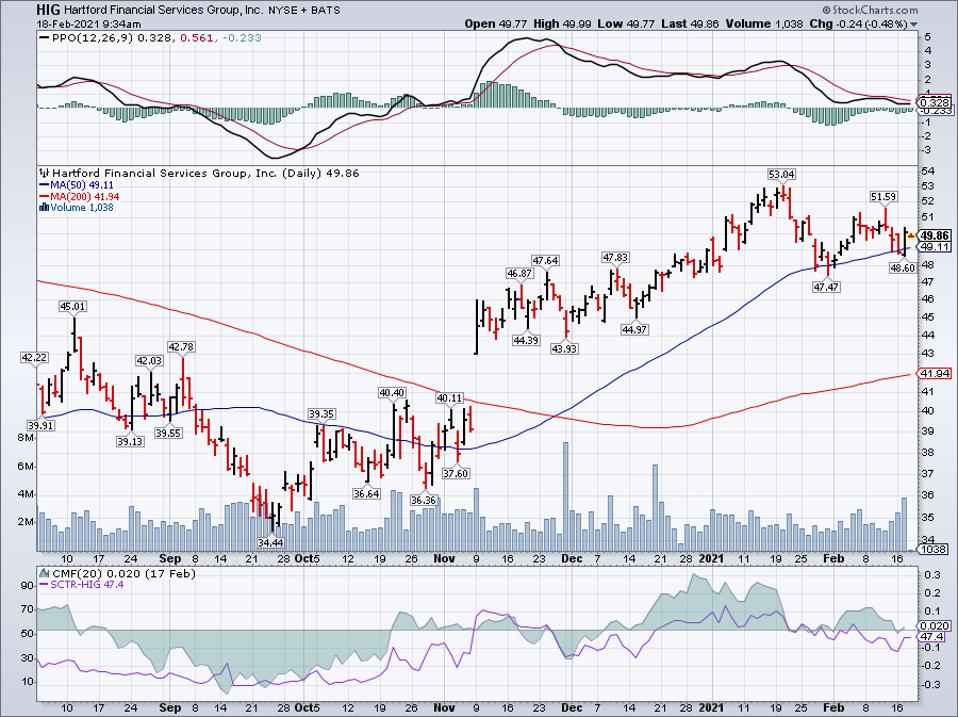Click the 43.93 low price label
Screen dimensions: 958x717
564,349
